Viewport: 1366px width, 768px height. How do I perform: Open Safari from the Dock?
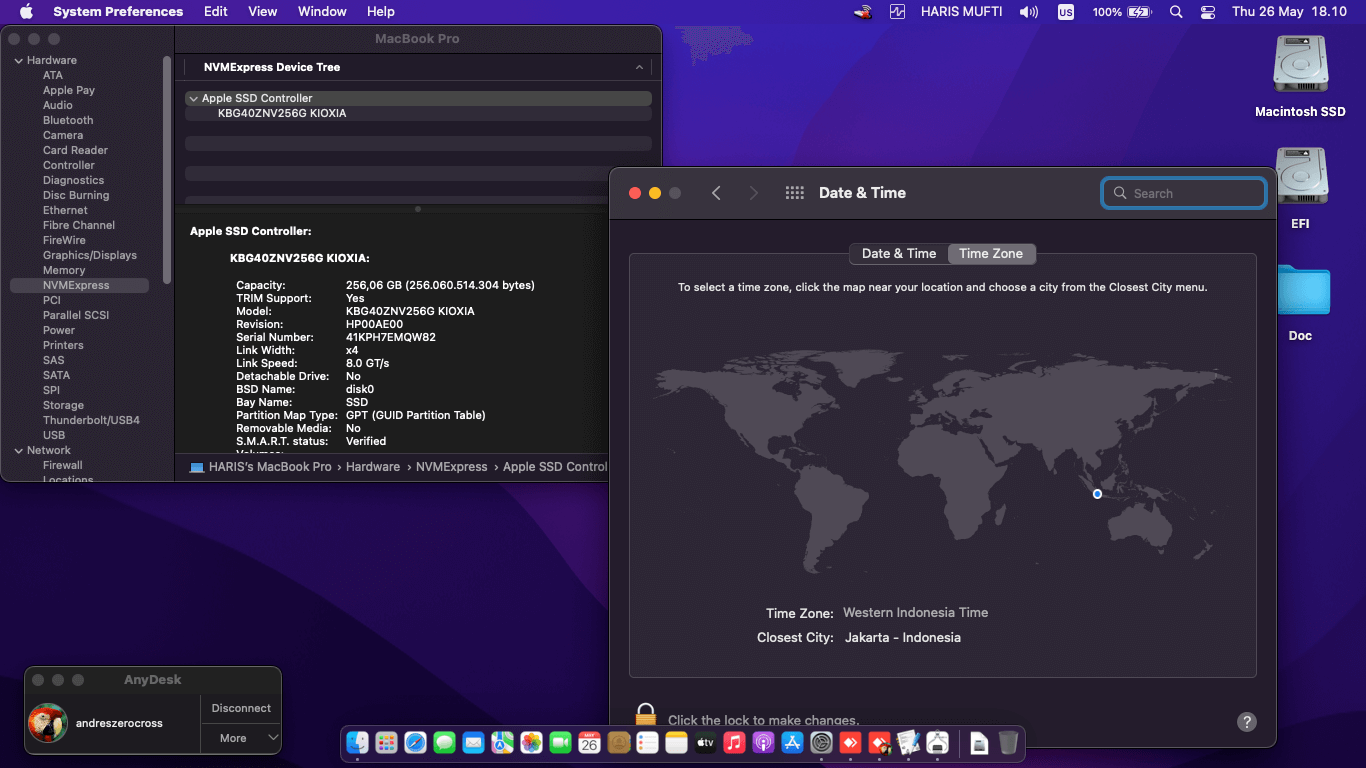415,743
